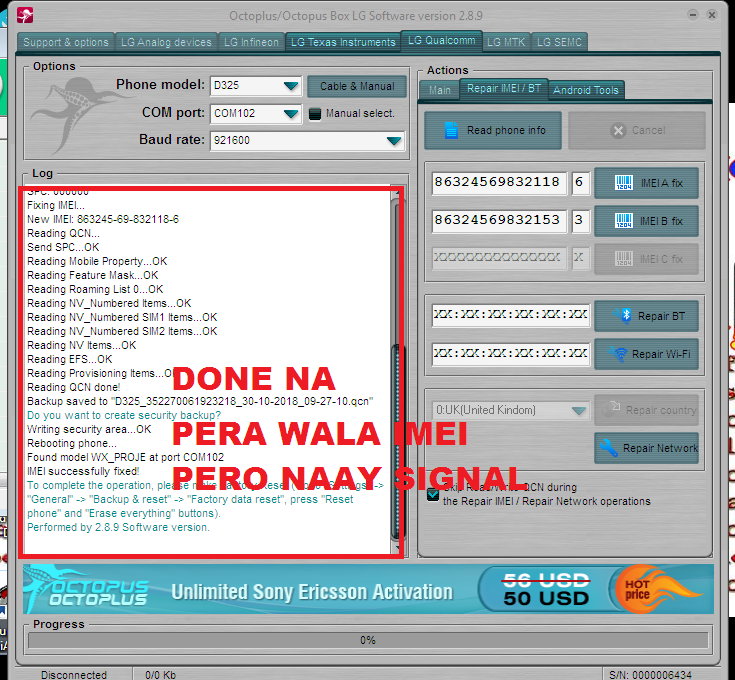Click the IMEI B fix button label
735x680 pixels.
click(661, 221)
